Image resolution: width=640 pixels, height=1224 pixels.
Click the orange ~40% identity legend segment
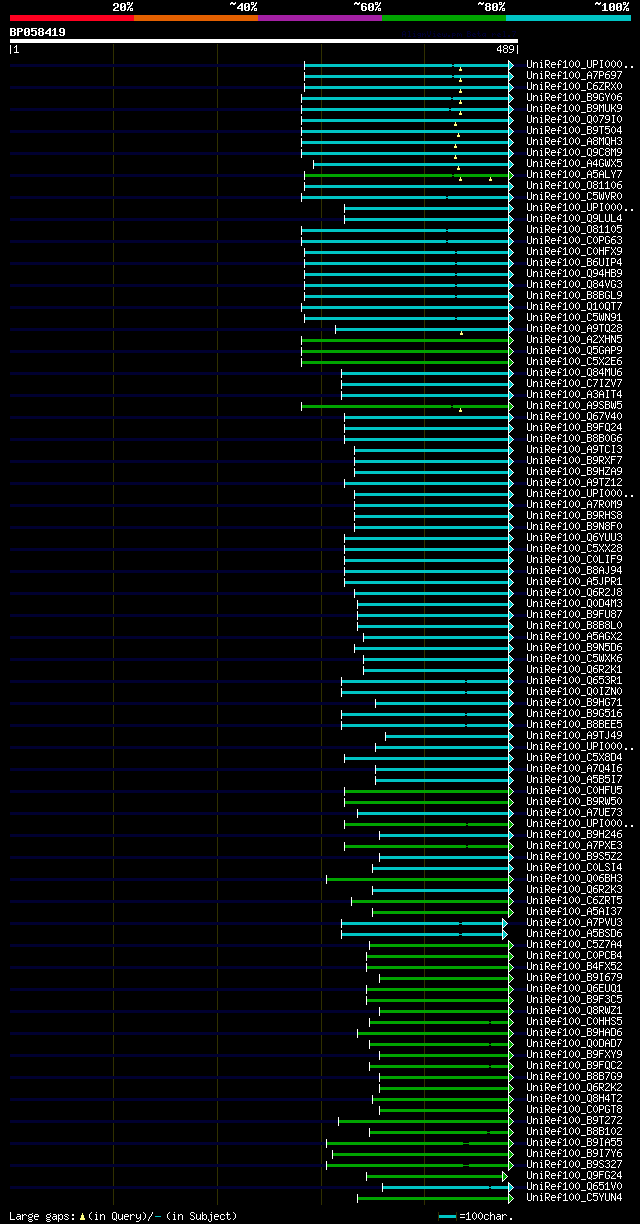click(x=196, y=18)
